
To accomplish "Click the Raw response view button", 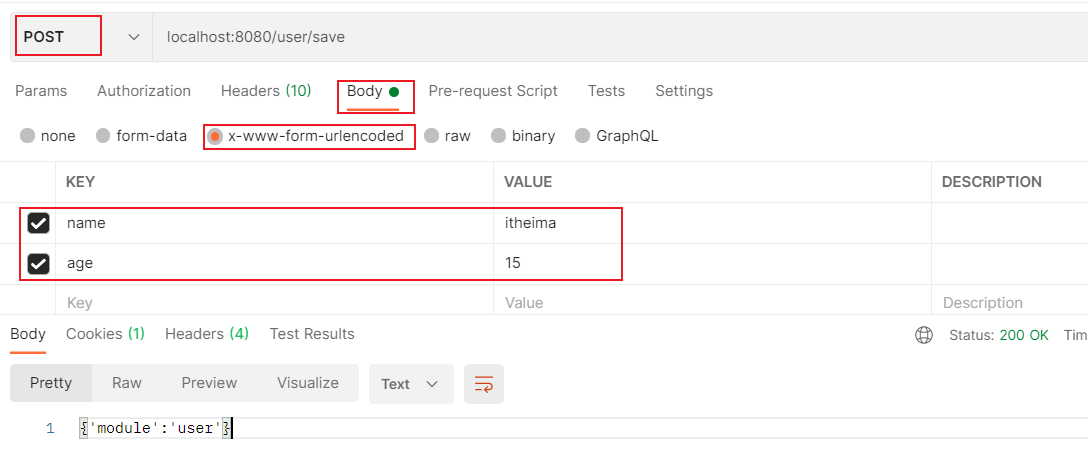I will [127, 383].
